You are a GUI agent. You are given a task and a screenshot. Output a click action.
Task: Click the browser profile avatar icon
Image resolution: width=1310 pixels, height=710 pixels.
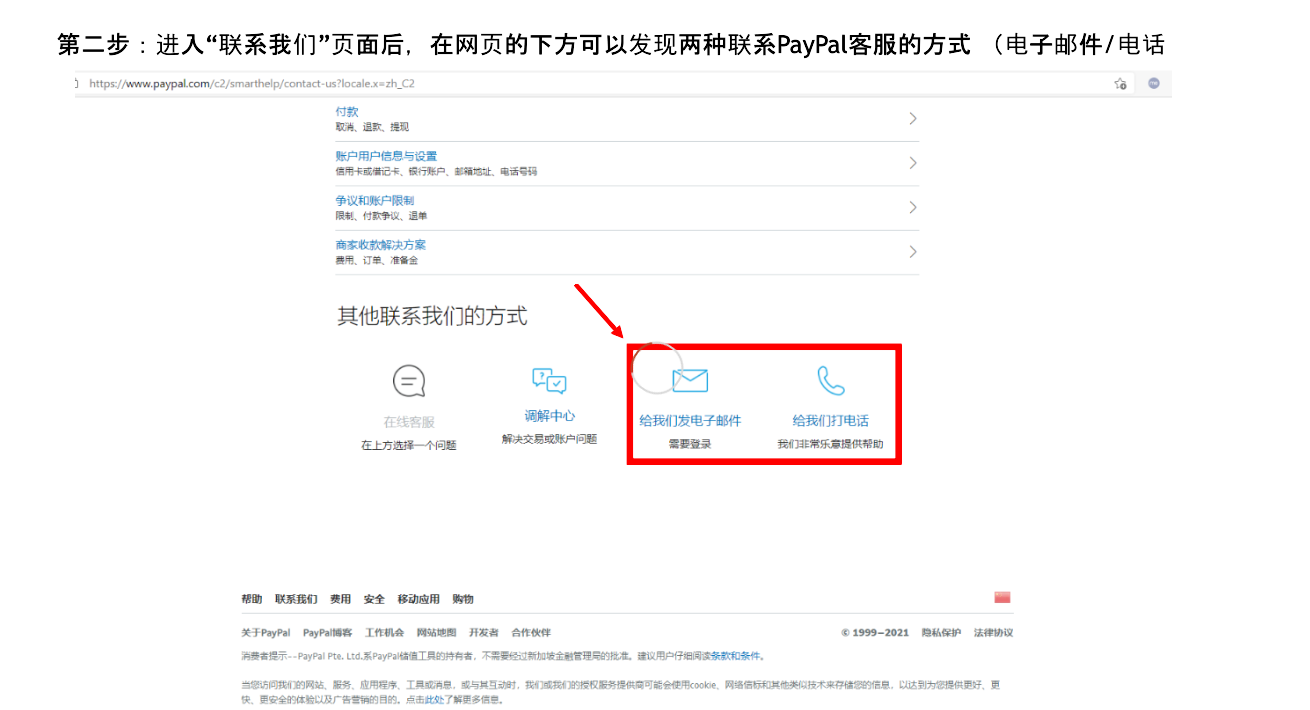[1154, 84]
